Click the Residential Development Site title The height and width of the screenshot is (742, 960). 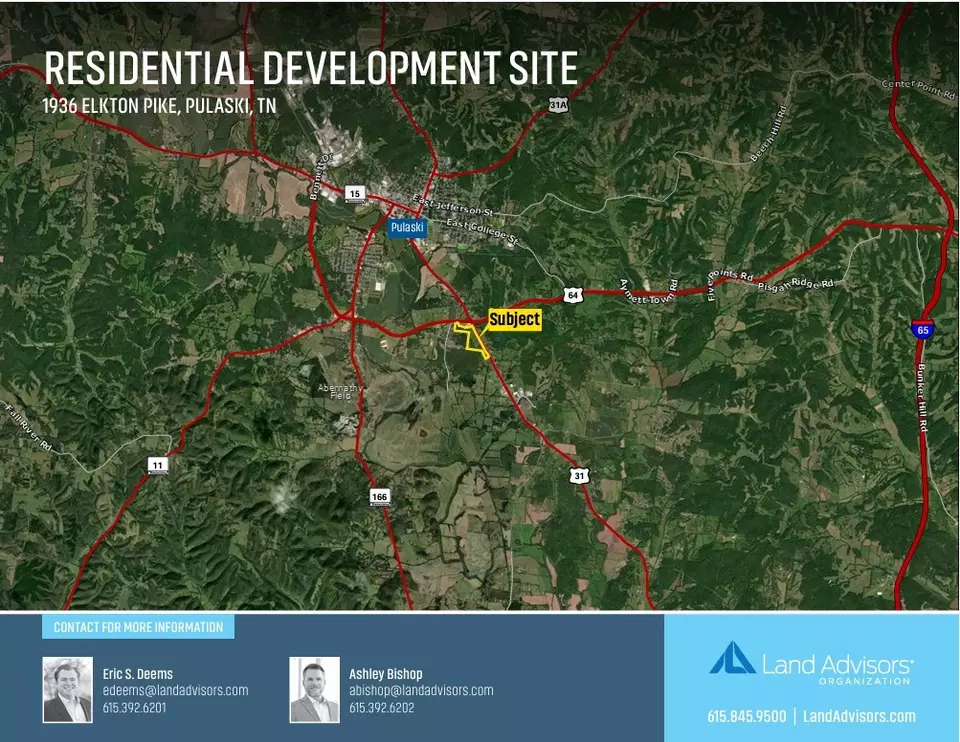(311, 68)
